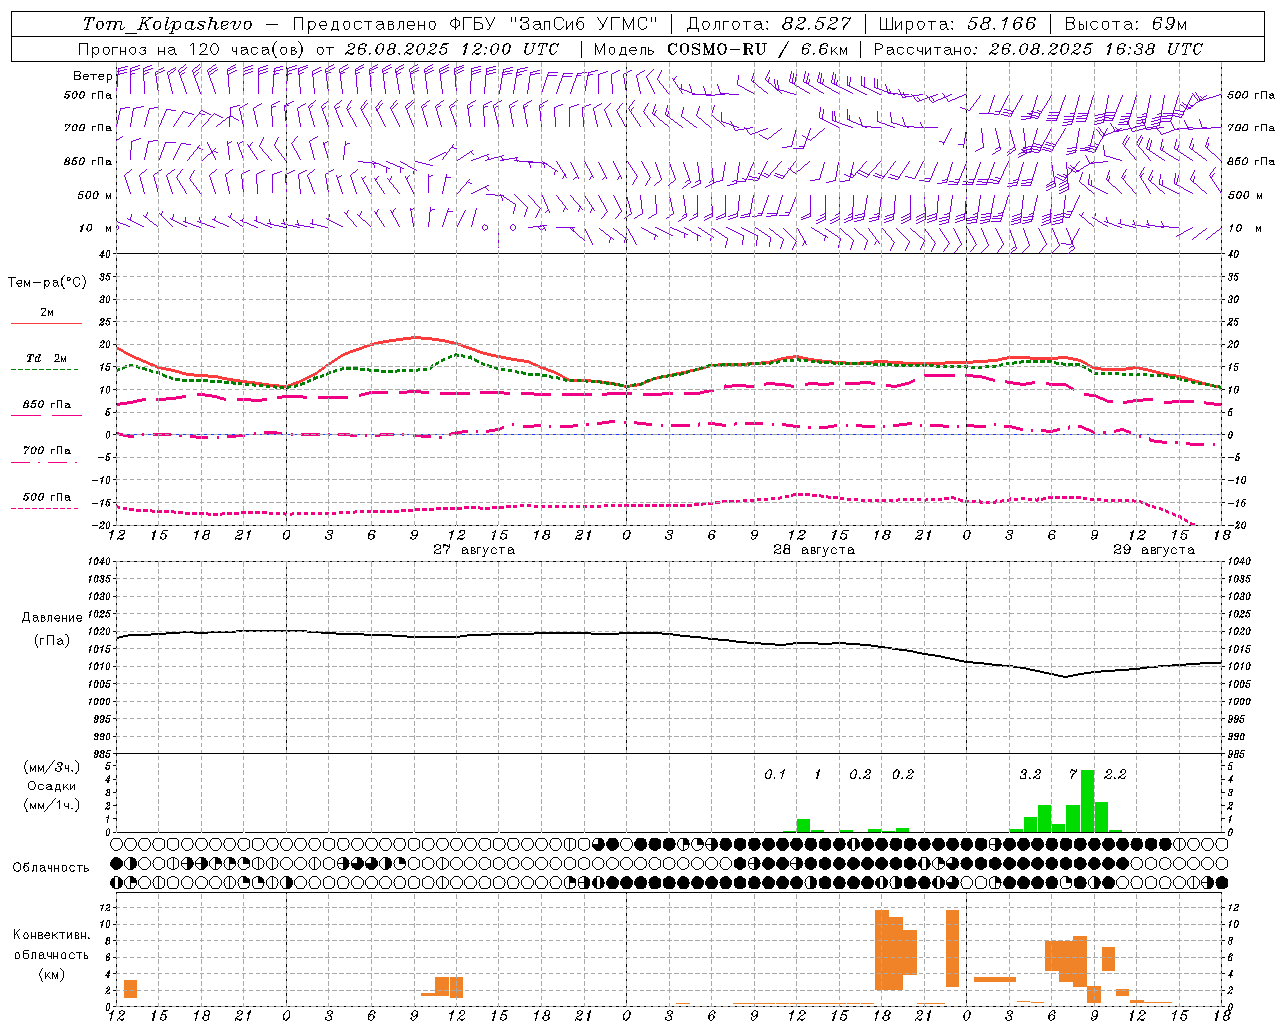Screen dimensions: 1280x1024
Task: Click the dotted line under the 500 гПа temperature legend
Action: click(x=46, y=508)
